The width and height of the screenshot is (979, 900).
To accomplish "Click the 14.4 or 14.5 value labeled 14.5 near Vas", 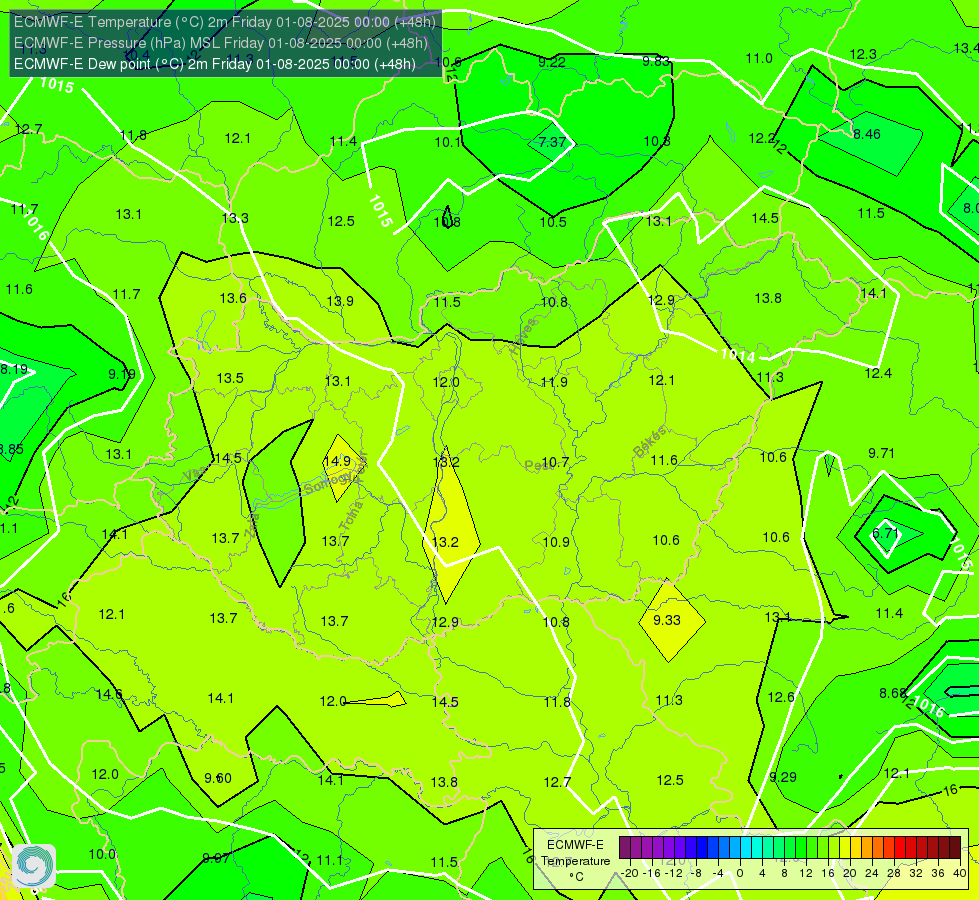I will click(x=227, y=458).
